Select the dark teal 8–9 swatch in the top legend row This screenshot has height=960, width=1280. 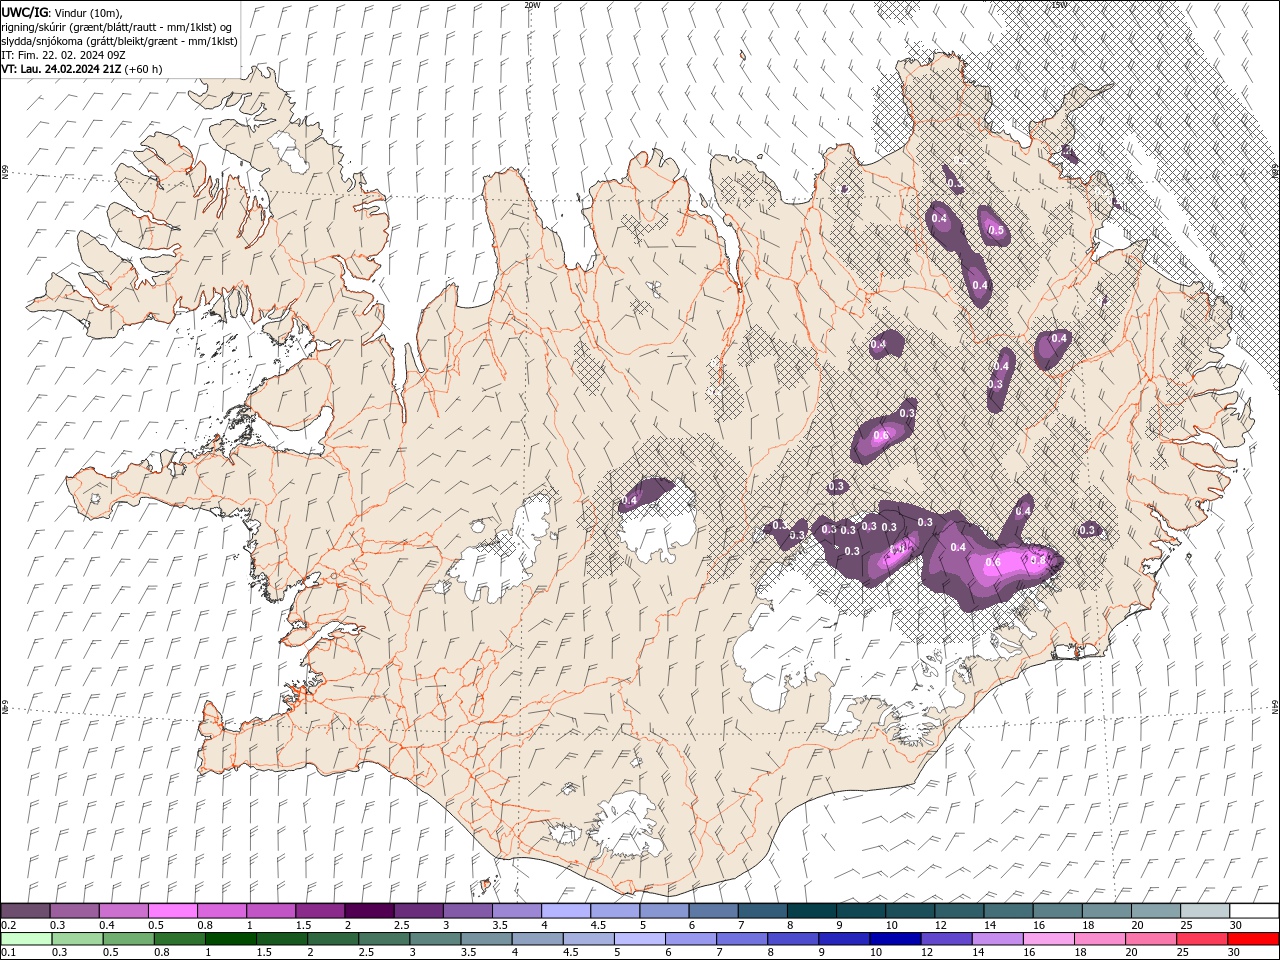coord(811,910)
